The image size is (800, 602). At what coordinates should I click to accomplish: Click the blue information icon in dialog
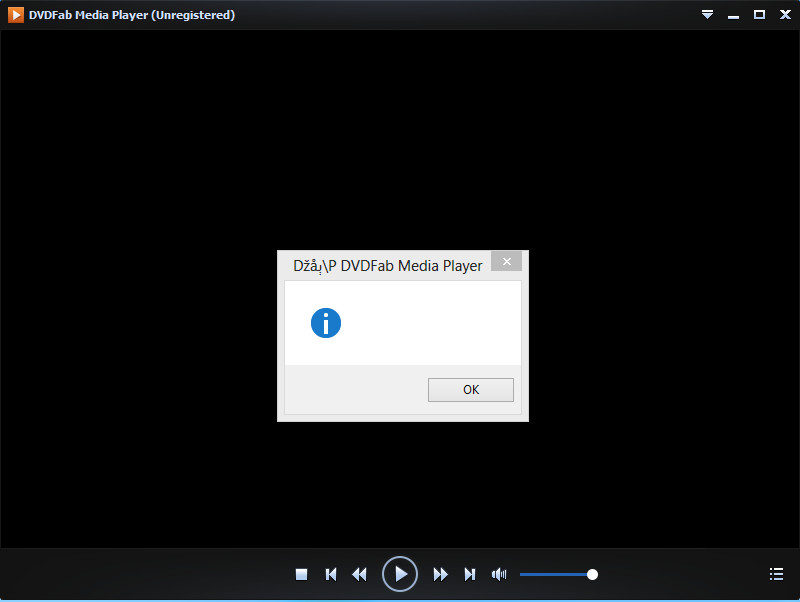[x=326, y=323]
